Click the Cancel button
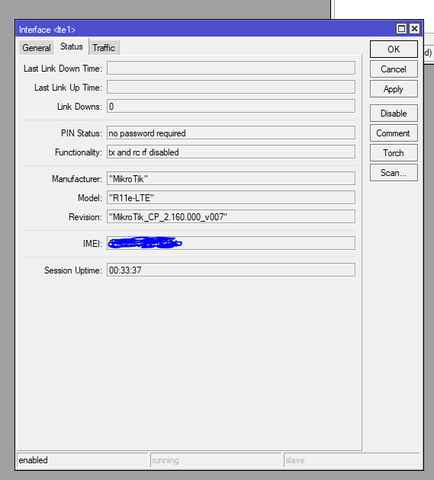This screenshot has width=434, height=480. [x=394, y=69]
